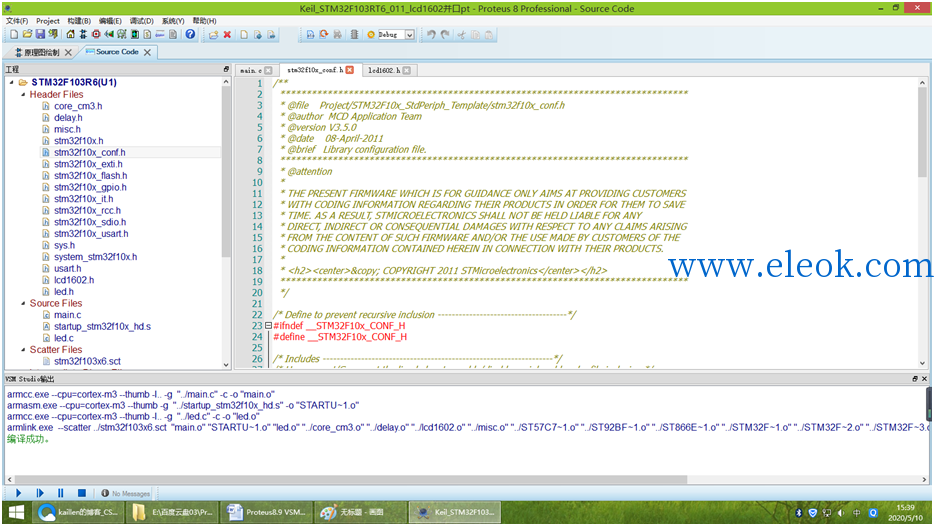Click the Build Project toolbar icon

pyautogui.click(x=310, y=35)
